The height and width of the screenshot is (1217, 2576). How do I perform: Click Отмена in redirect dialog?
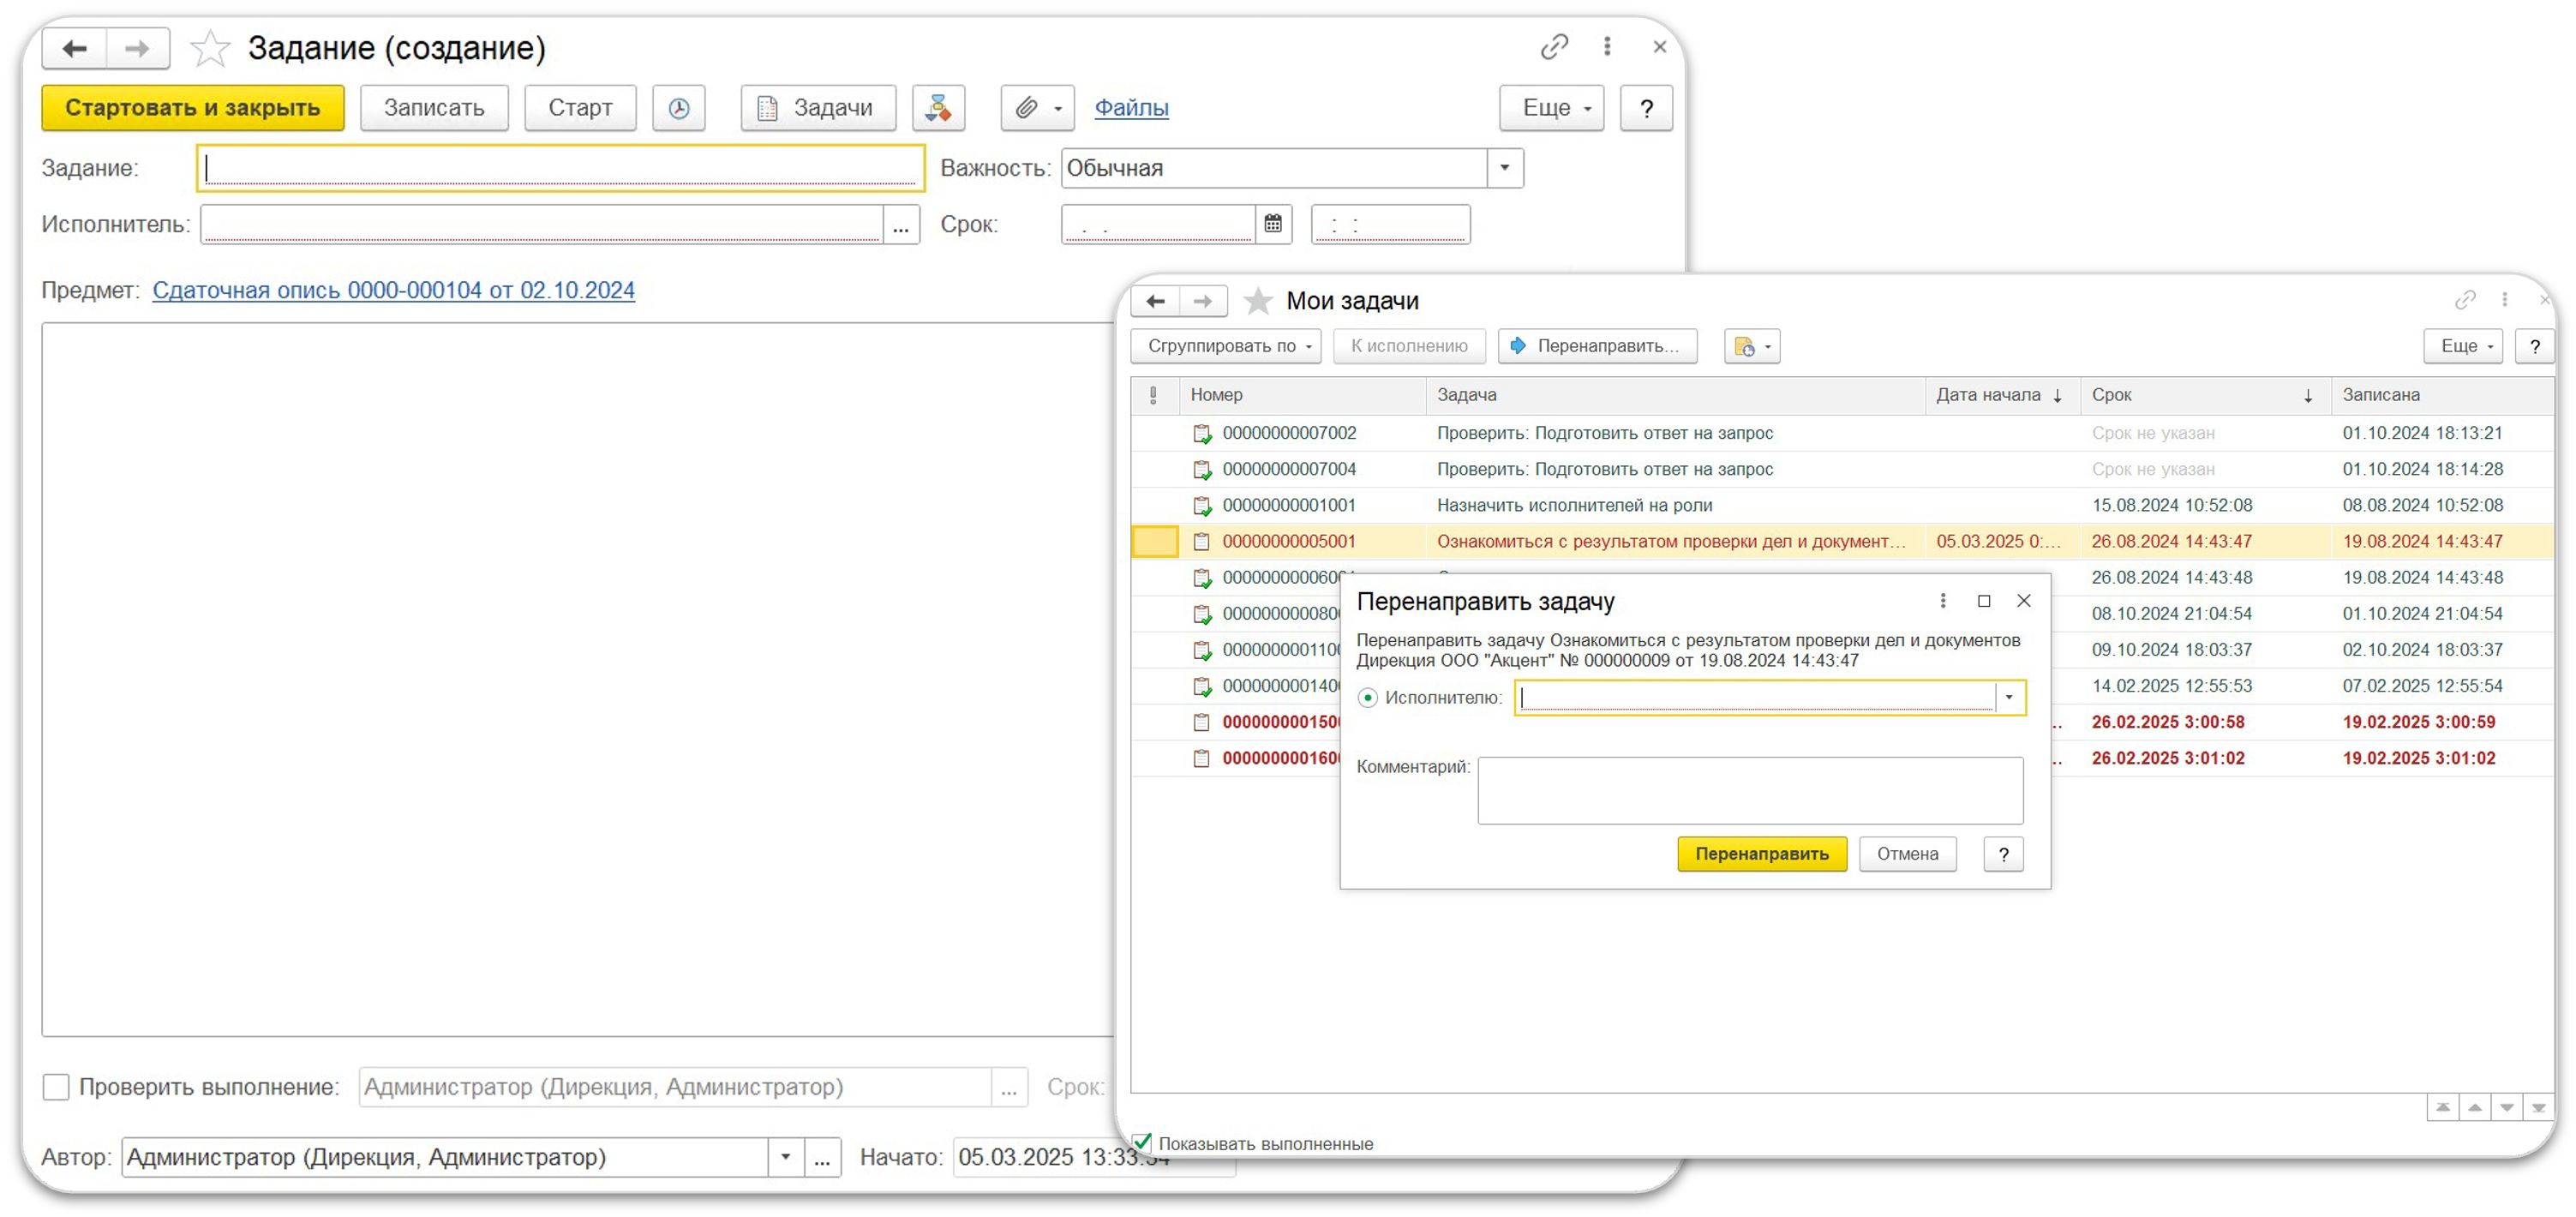coord(1907,854)
